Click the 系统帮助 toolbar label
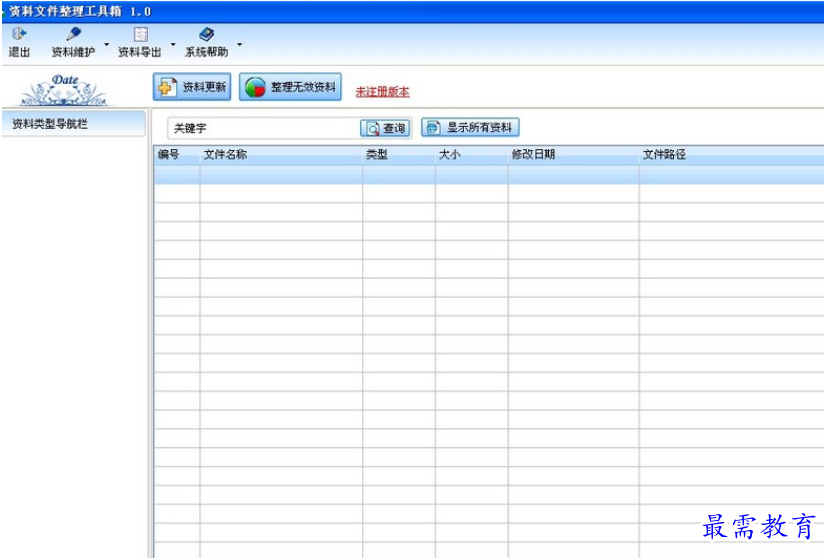The width and height of the screenshot is (824, 558). 207,52
